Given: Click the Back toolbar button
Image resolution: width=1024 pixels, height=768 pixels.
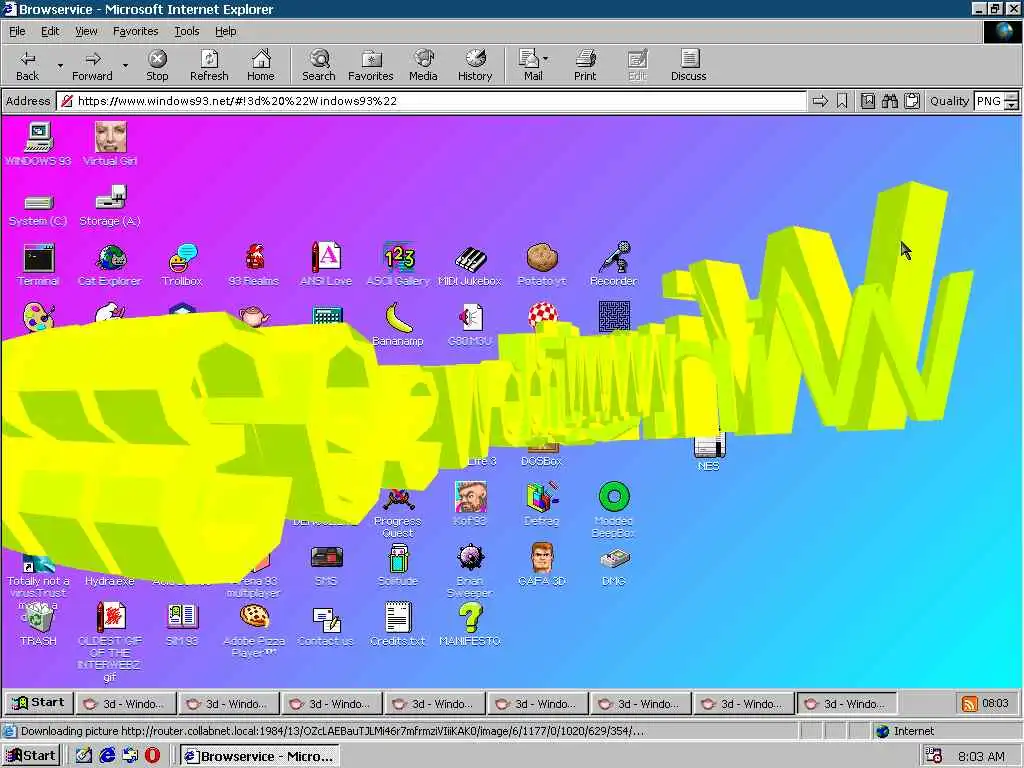Looking at the screenshot, I should 27,65.
